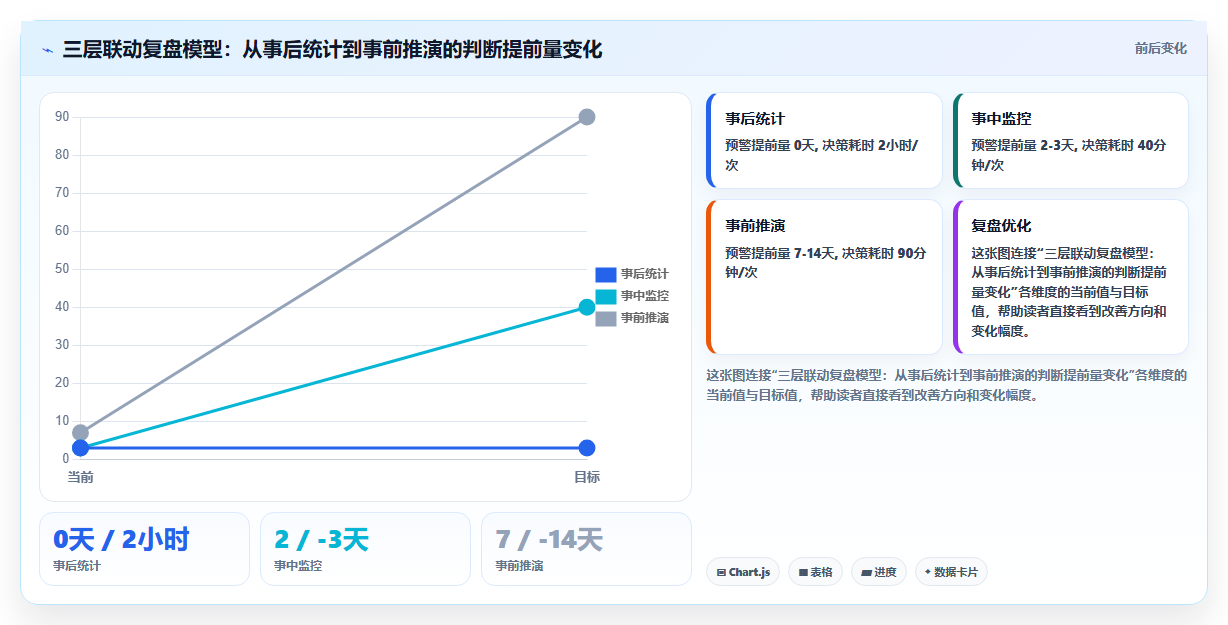Click the icon inside the 表格 chip
The width and height of the screenshot is (1228, 625).
point(803,573)
